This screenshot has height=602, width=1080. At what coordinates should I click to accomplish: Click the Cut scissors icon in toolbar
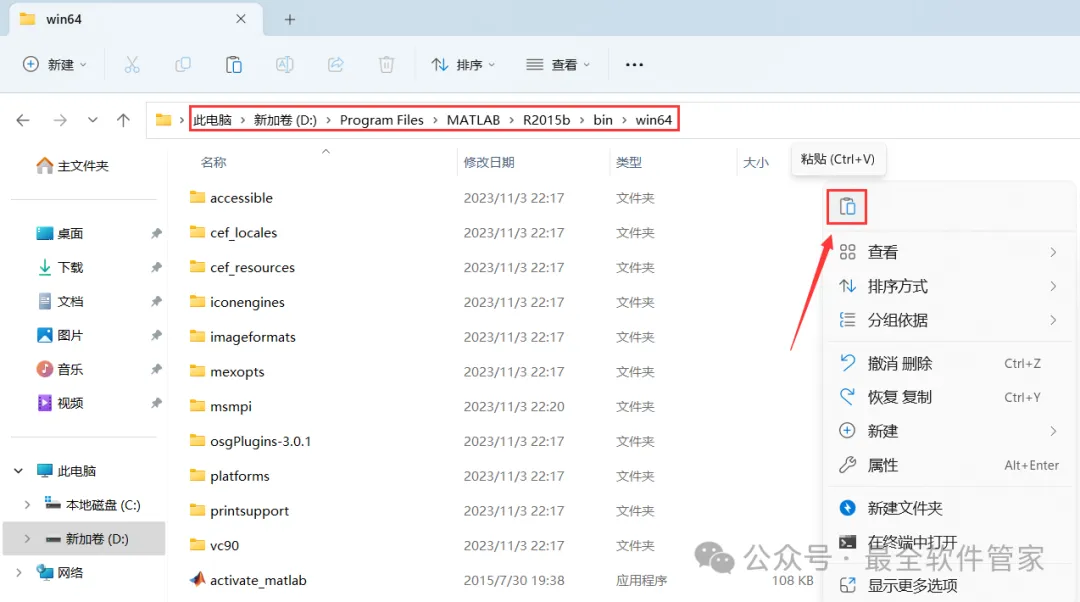click(x=132, y=65)
